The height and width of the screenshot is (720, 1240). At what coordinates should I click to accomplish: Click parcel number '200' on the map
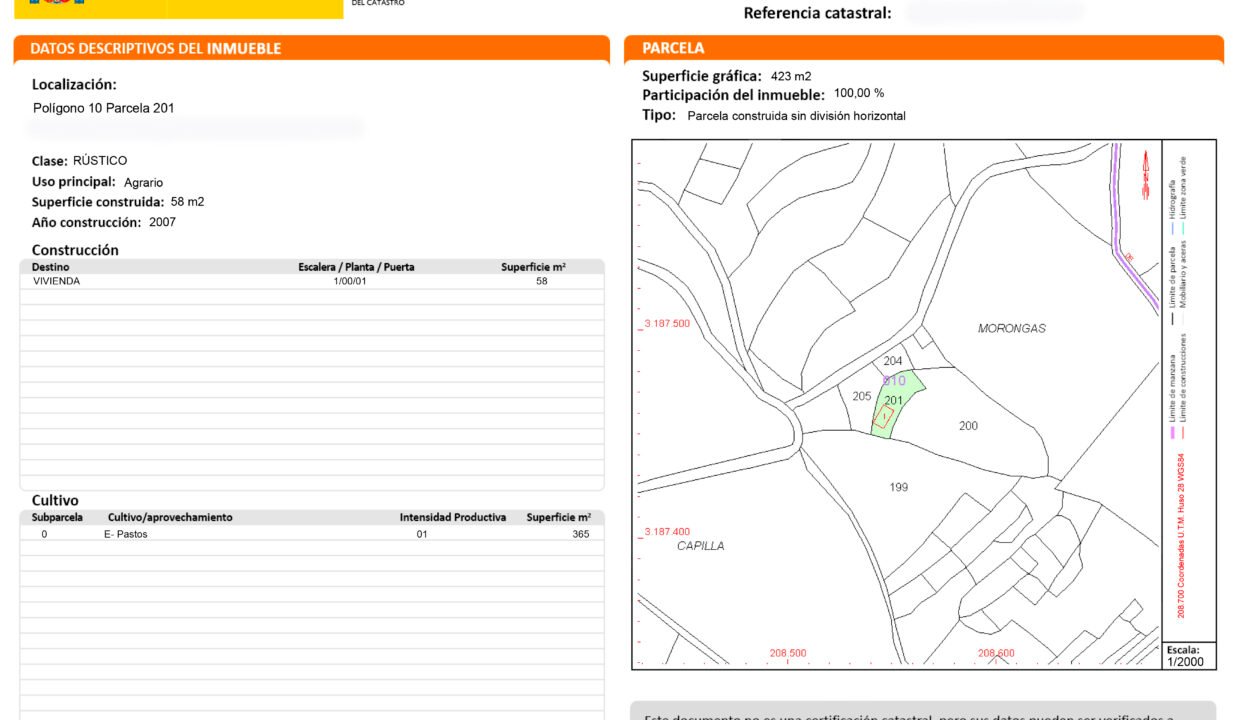pos(968,426)
